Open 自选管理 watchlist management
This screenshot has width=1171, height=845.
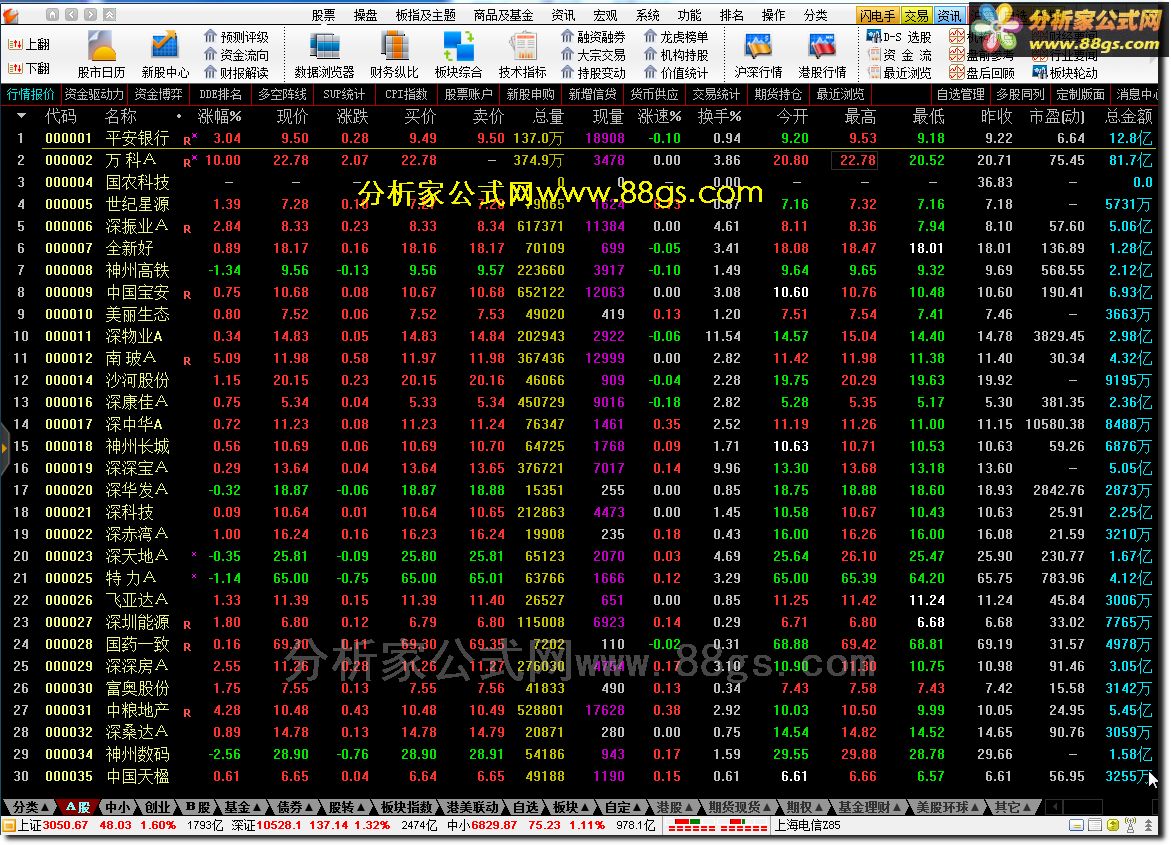tap(960, 94)
